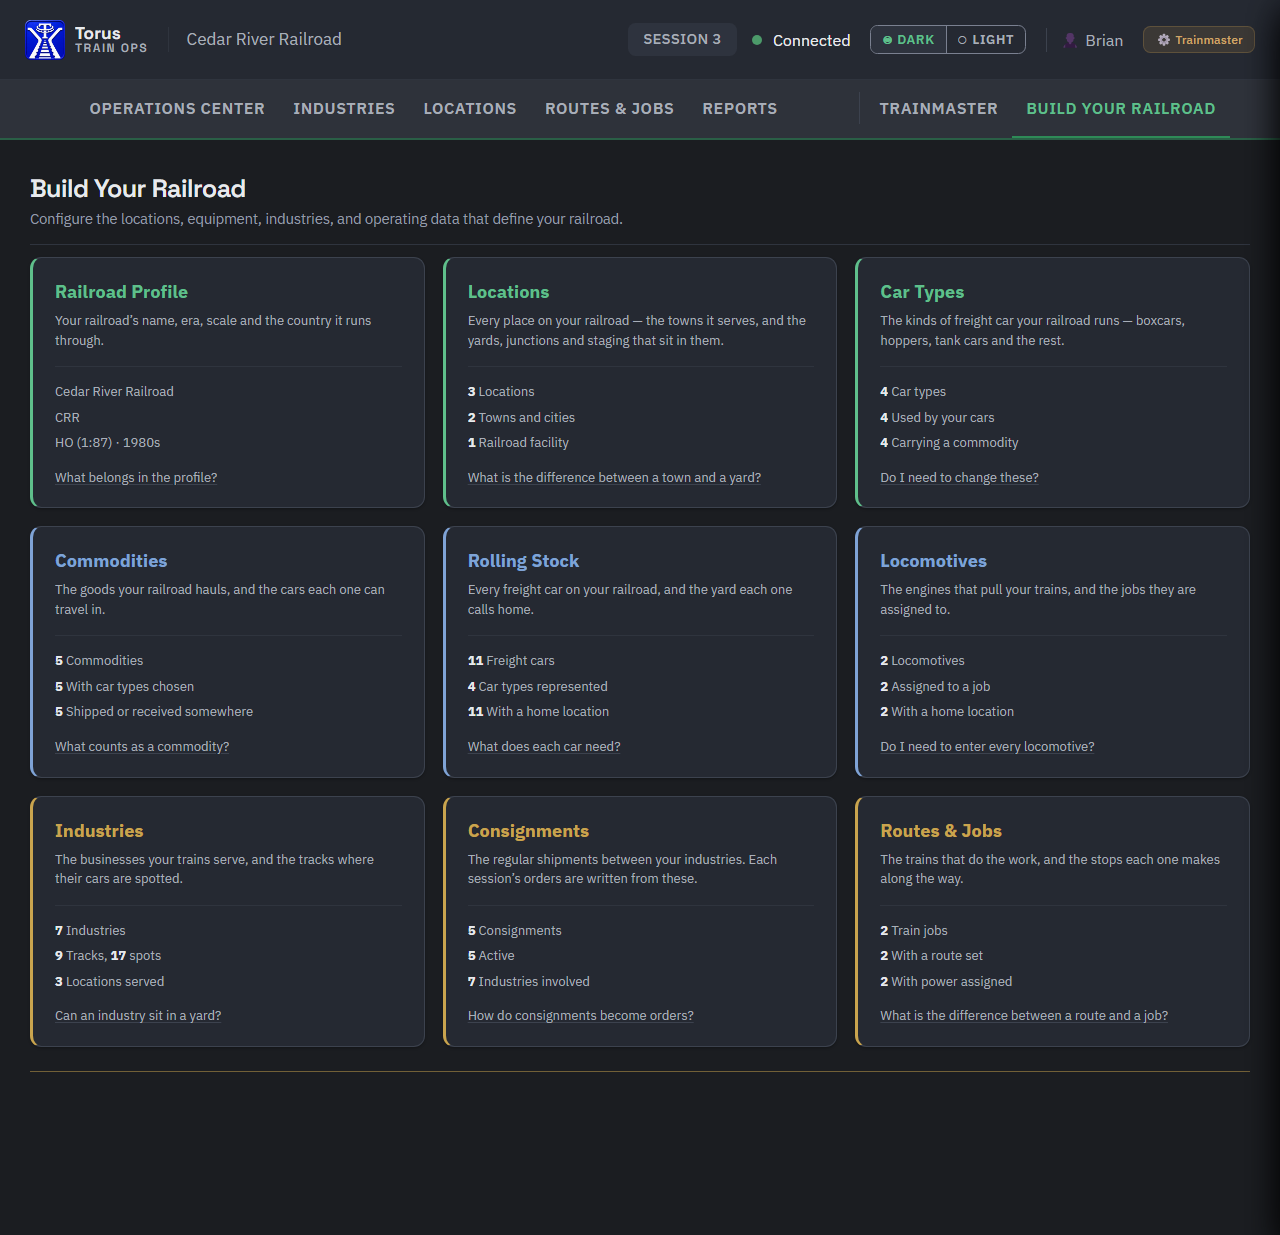
Task: Go to the Reports tab
Action: [x=740, y=109]
